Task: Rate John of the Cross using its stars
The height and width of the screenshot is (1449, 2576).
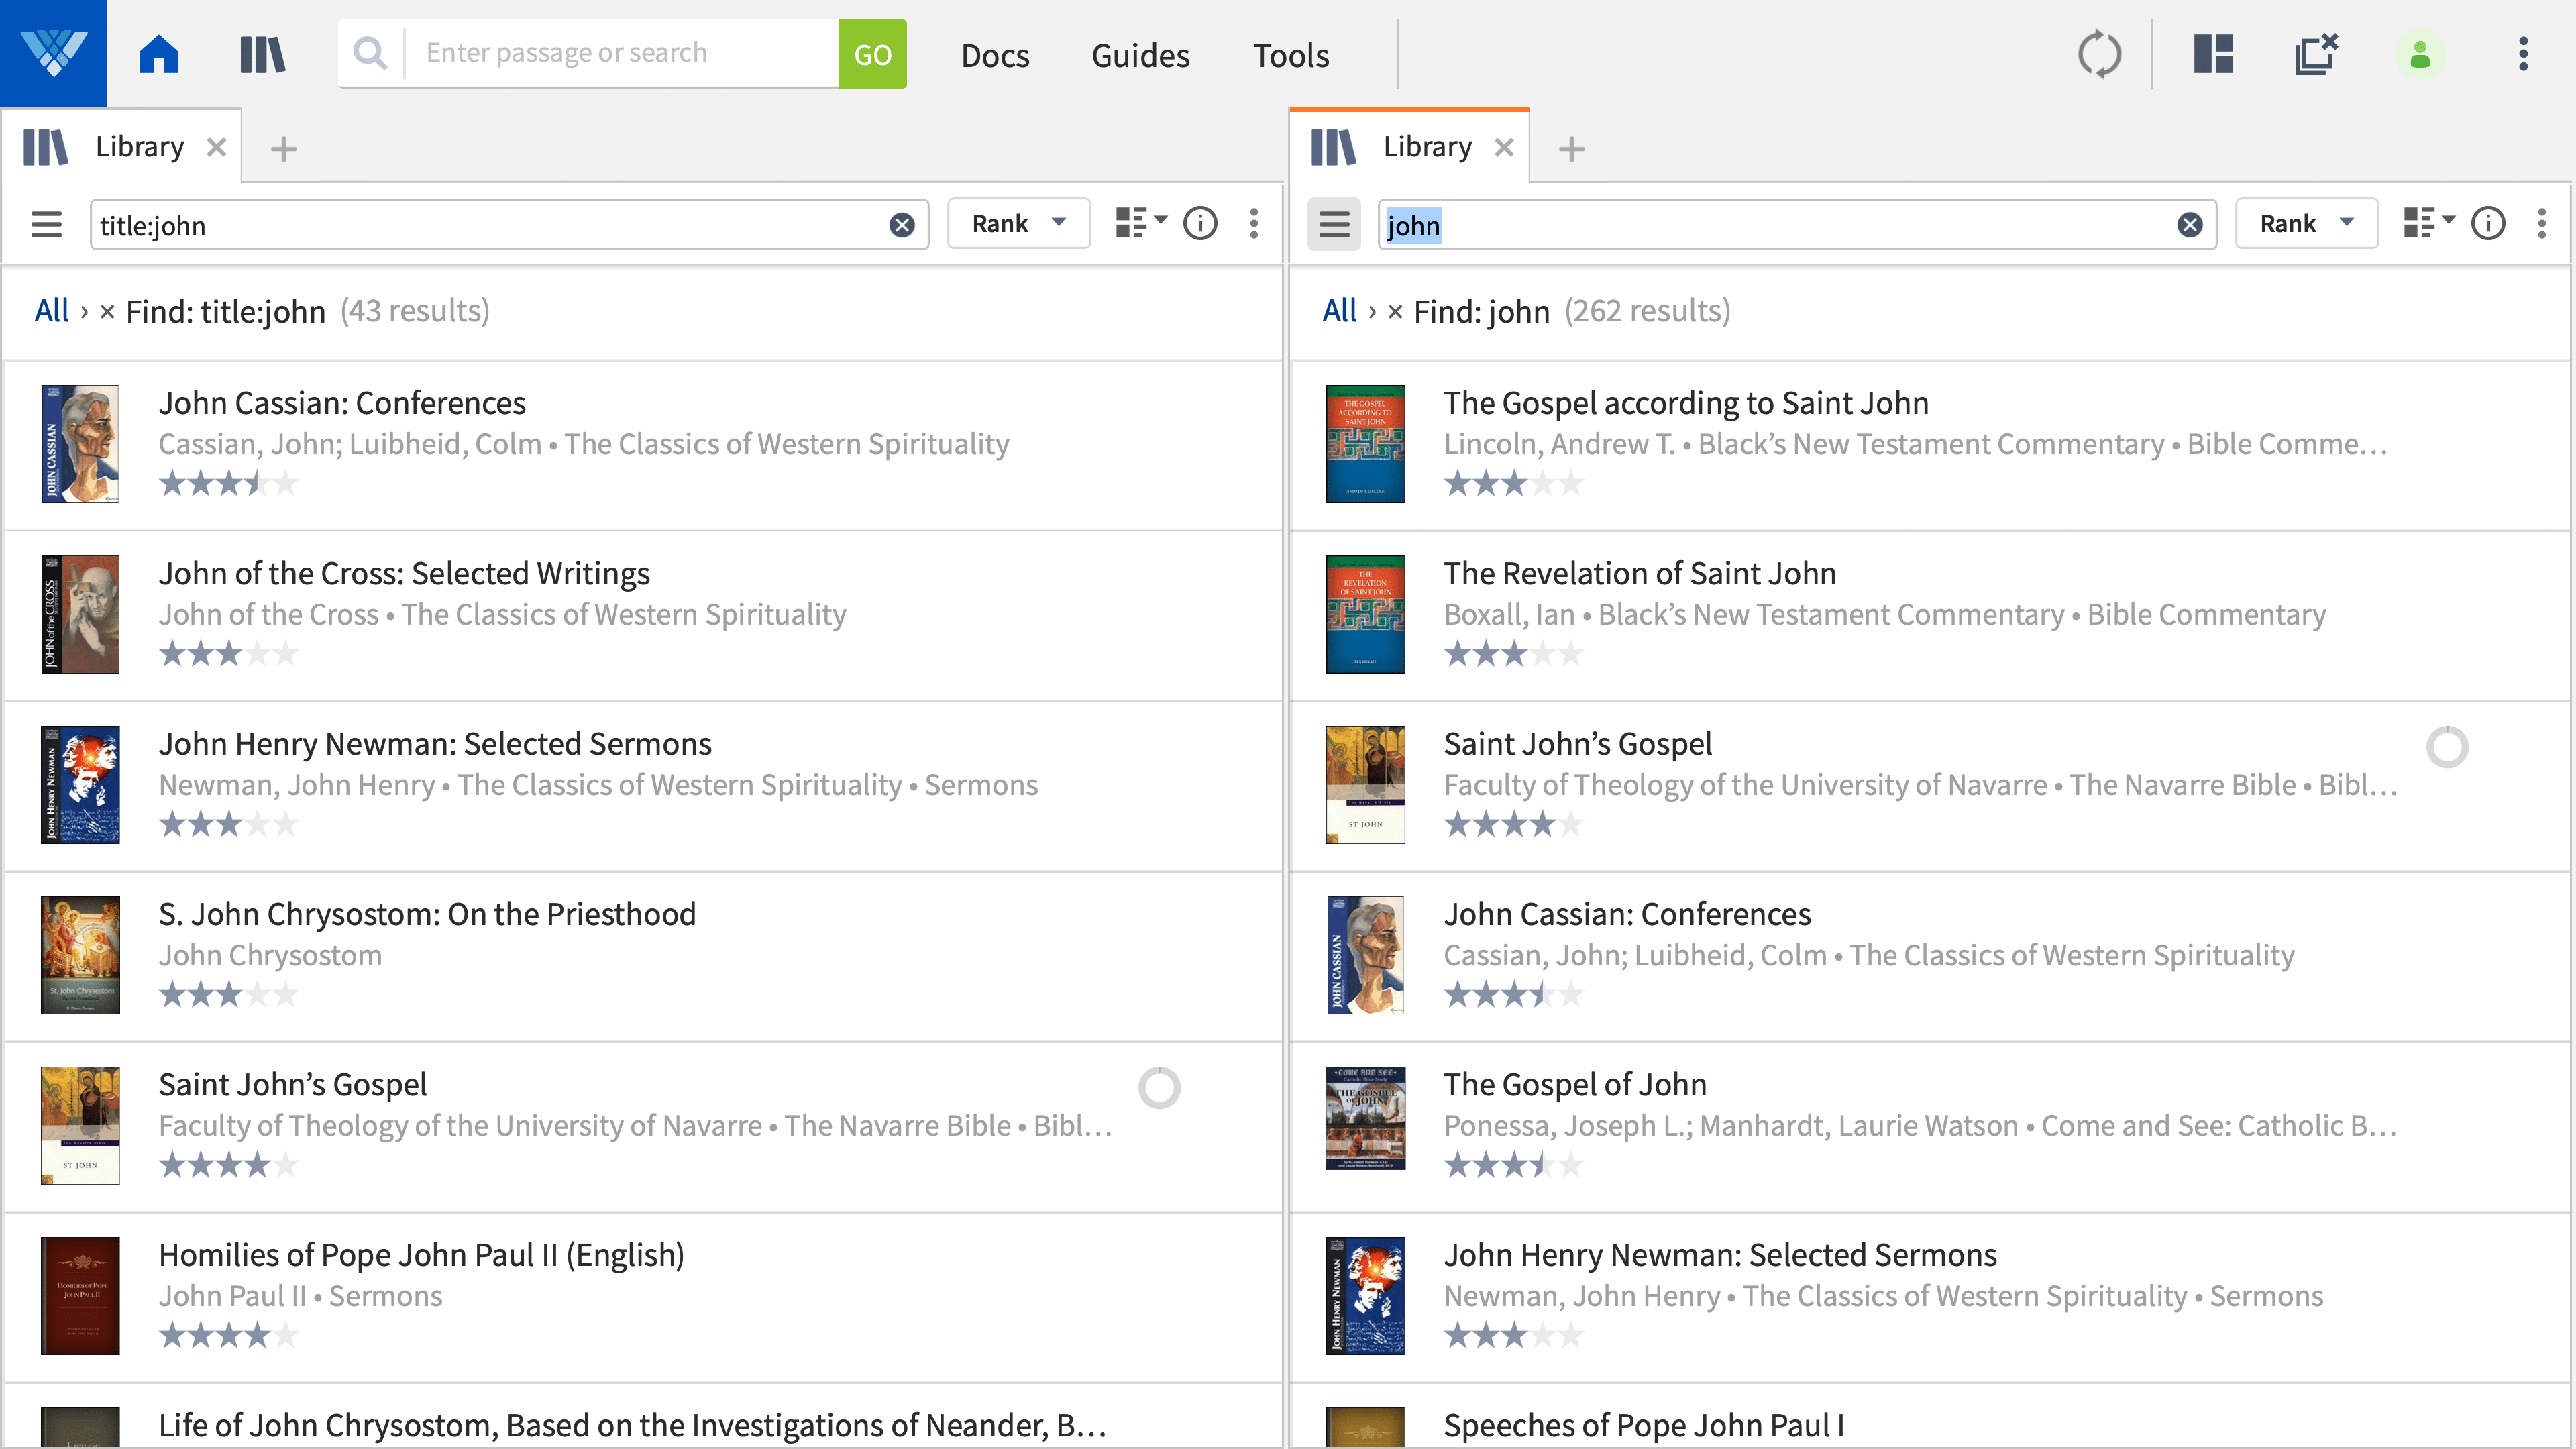Action: (x=228, y=654)
